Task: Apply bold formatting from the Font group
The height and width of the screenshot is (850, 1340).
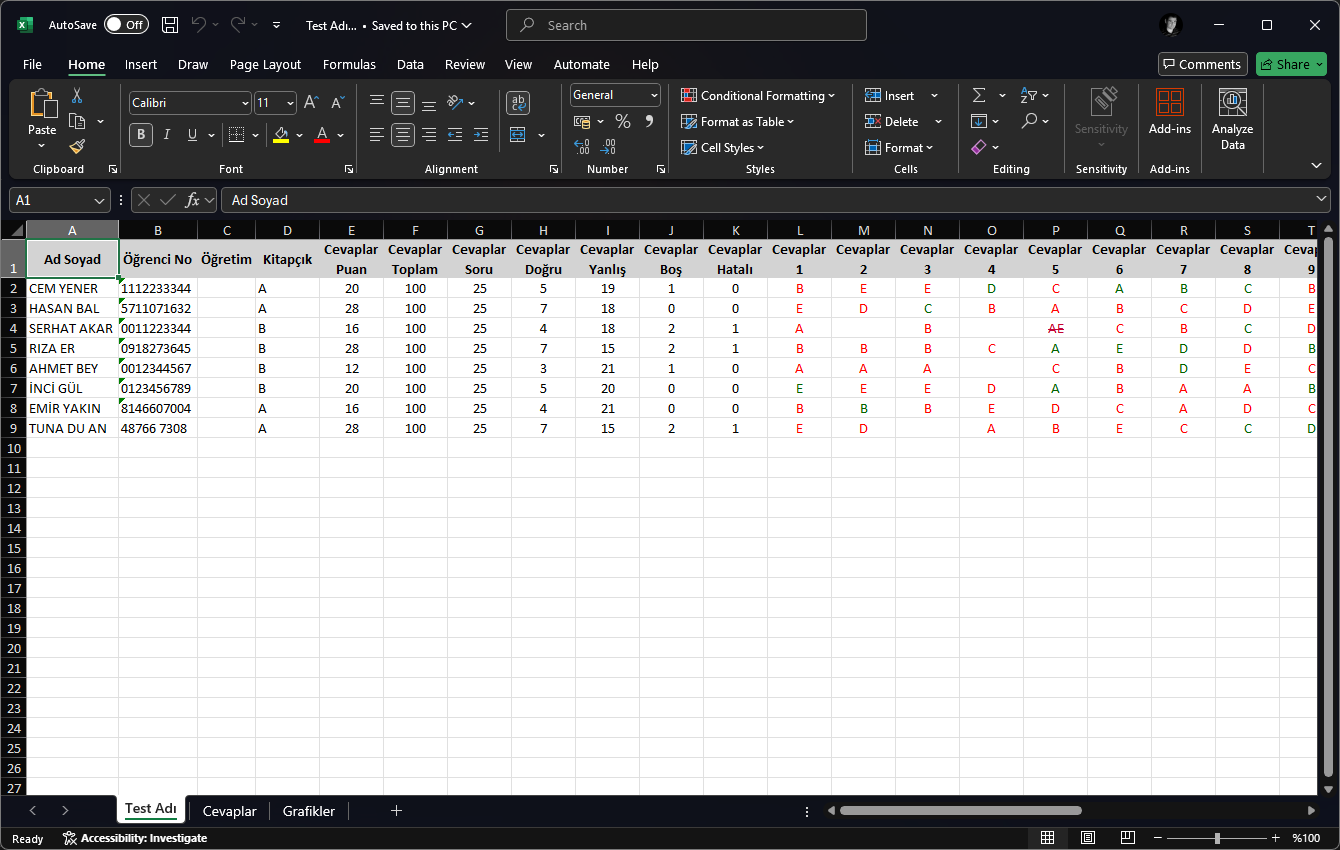Action: [140, 134]
